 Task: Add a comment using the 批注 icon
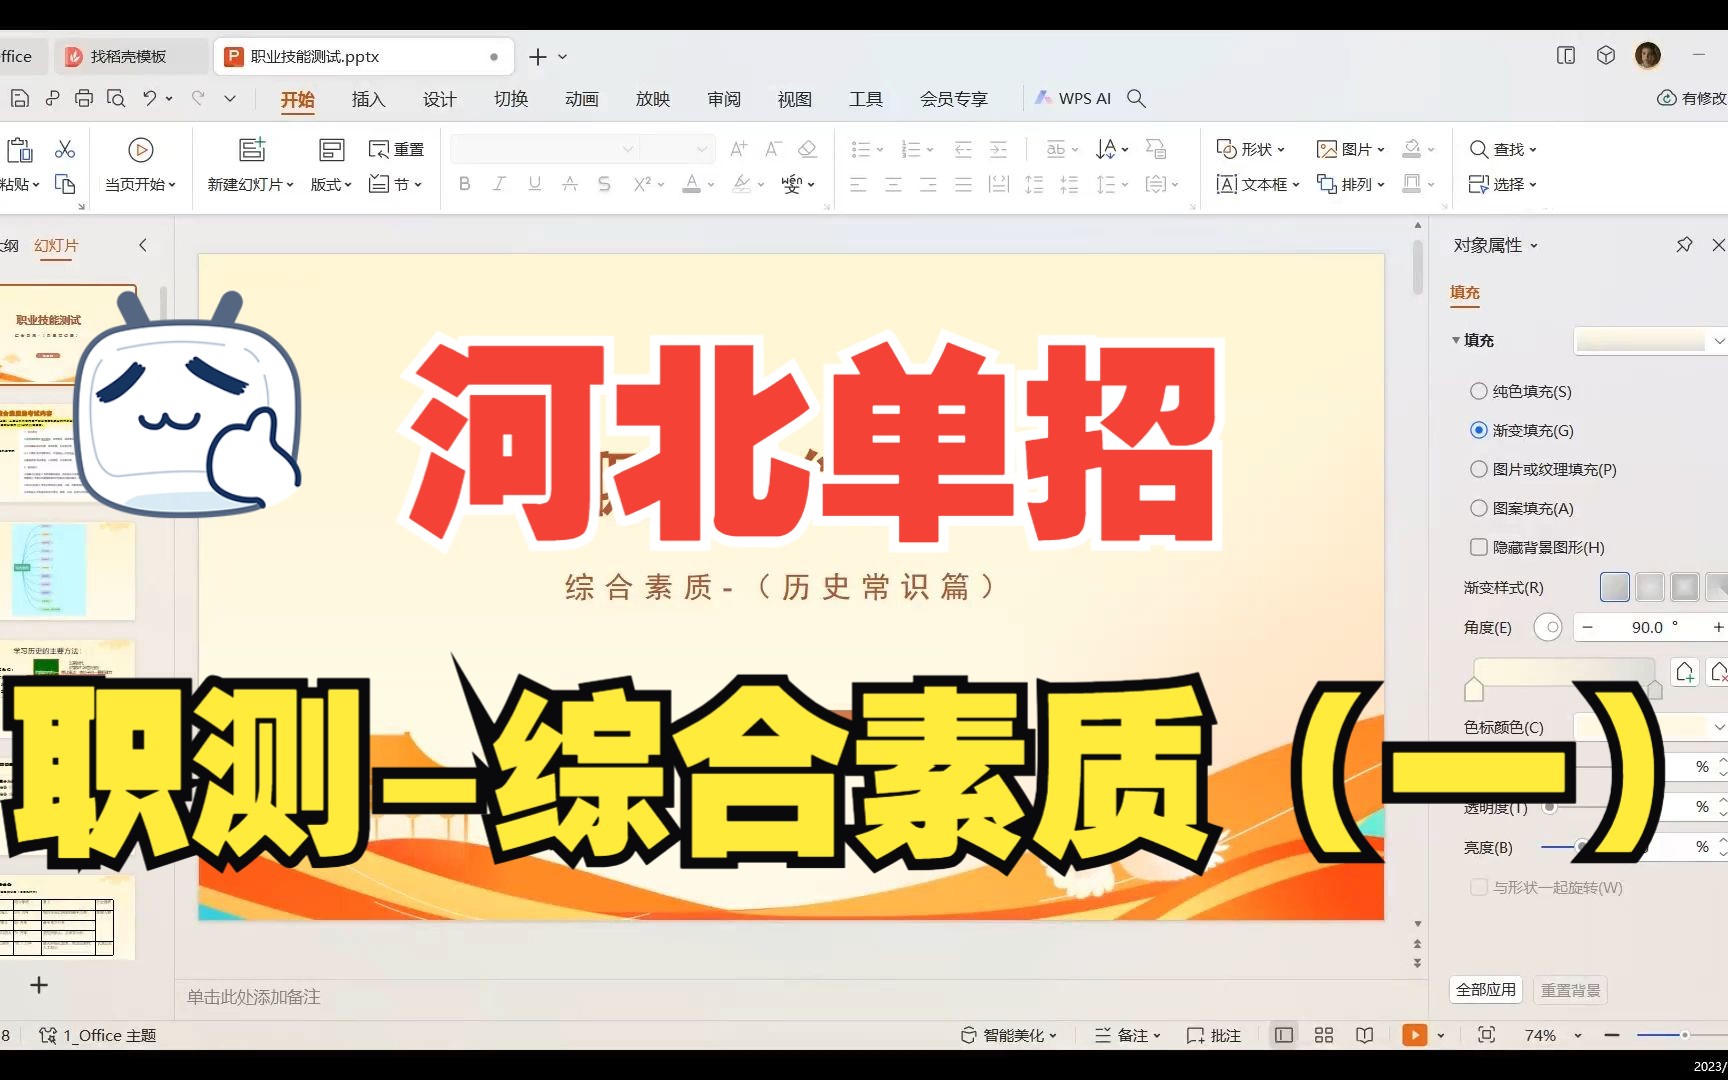1213,1035
